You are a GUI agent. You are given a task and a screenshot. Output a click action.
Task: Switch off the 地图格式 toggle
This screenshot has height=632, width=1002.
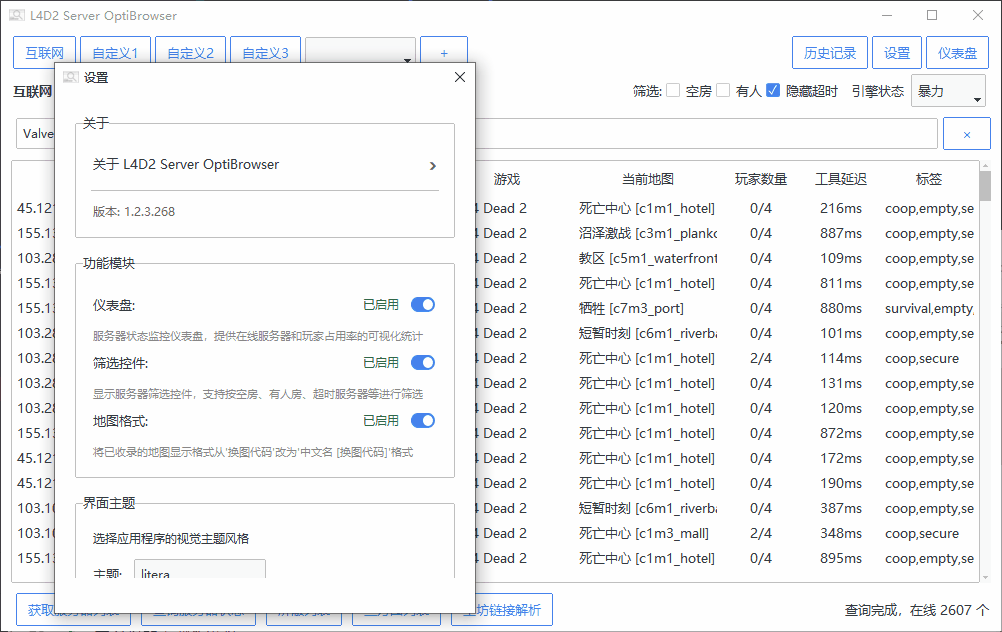coord(422,421)
